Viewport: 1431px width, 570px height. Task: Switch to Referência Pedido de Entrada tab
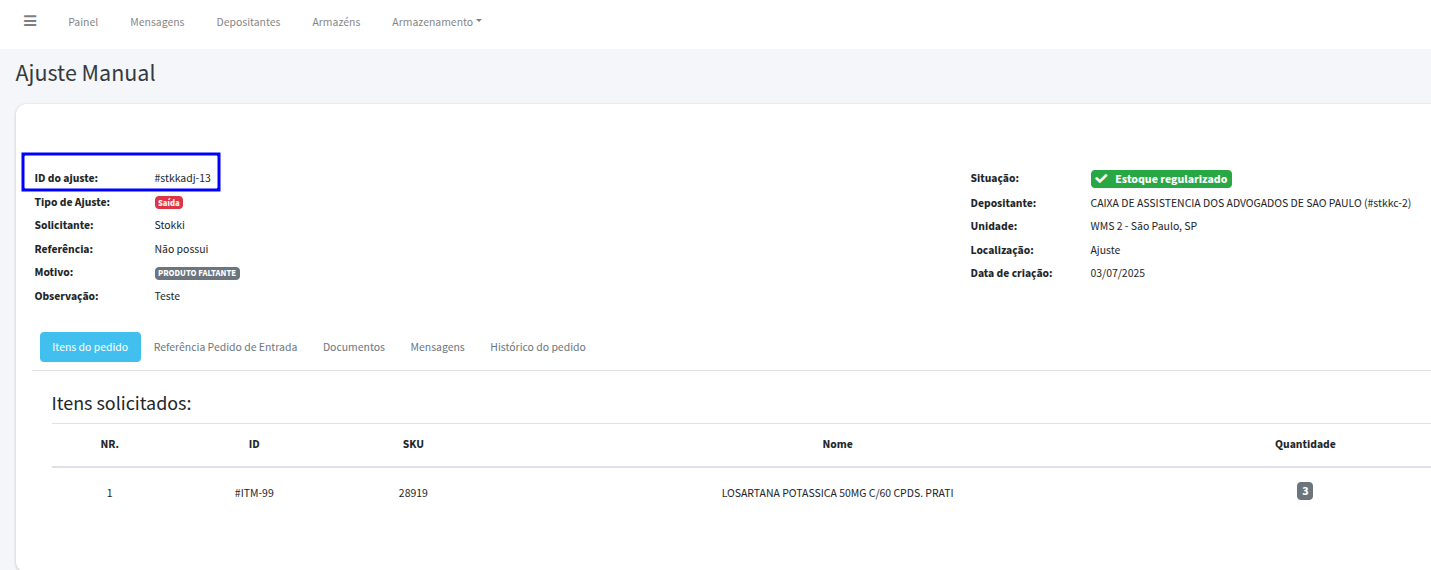point(225,347)
